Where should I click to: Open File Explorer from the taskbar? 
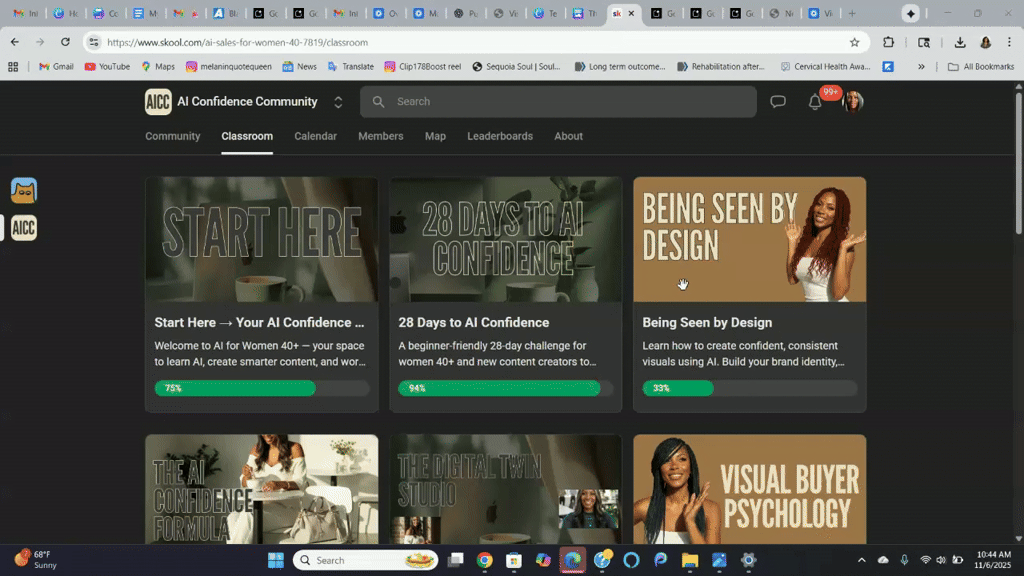tap(690, 560)
